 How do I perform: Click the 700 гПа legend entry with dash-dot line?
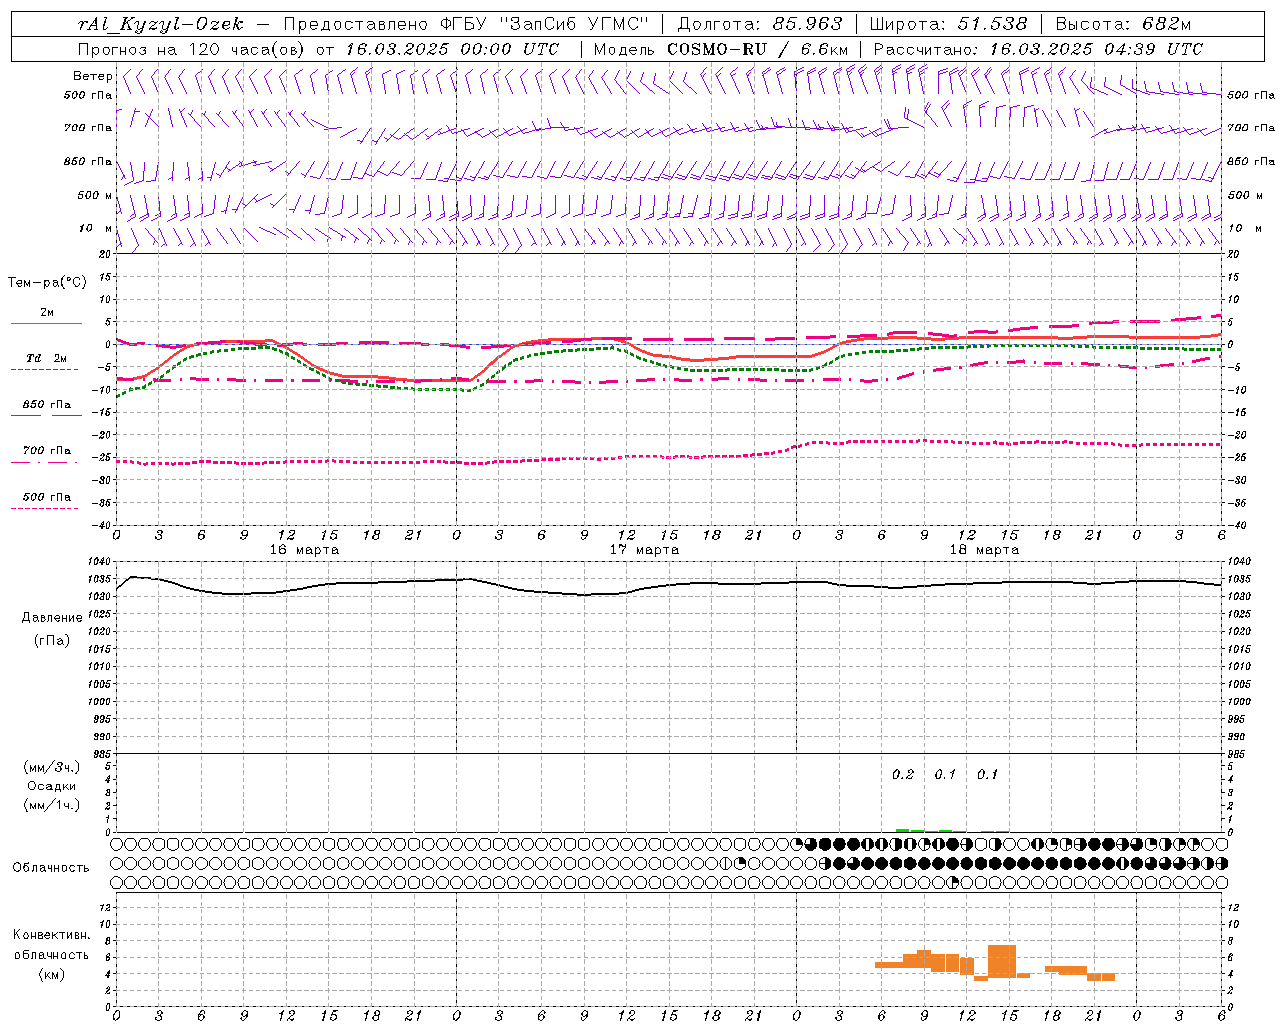click(47, 451)
